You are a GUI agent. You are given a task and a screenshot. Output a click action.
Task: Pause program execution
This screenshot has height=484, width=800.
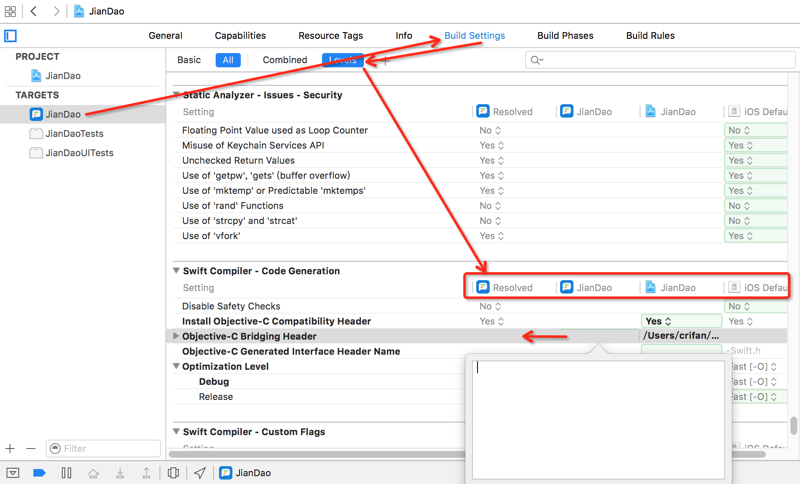[x=66, y=473]
